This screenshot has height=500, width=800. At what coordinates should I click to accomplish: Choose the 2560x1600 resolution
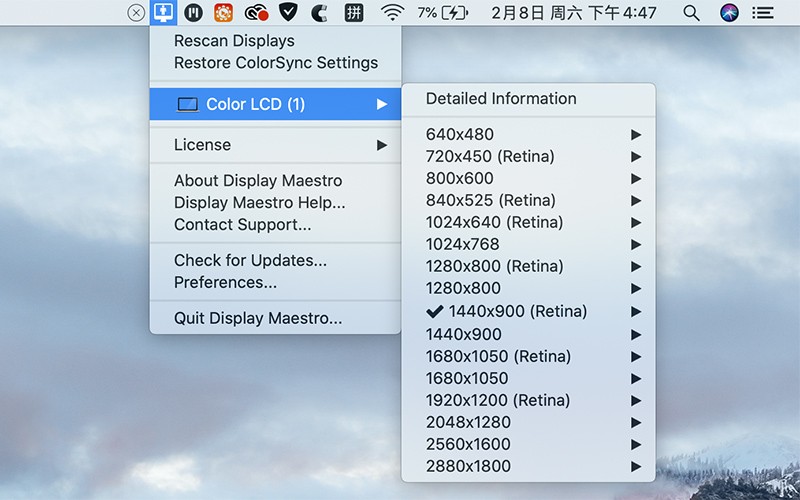coord(528,444)
